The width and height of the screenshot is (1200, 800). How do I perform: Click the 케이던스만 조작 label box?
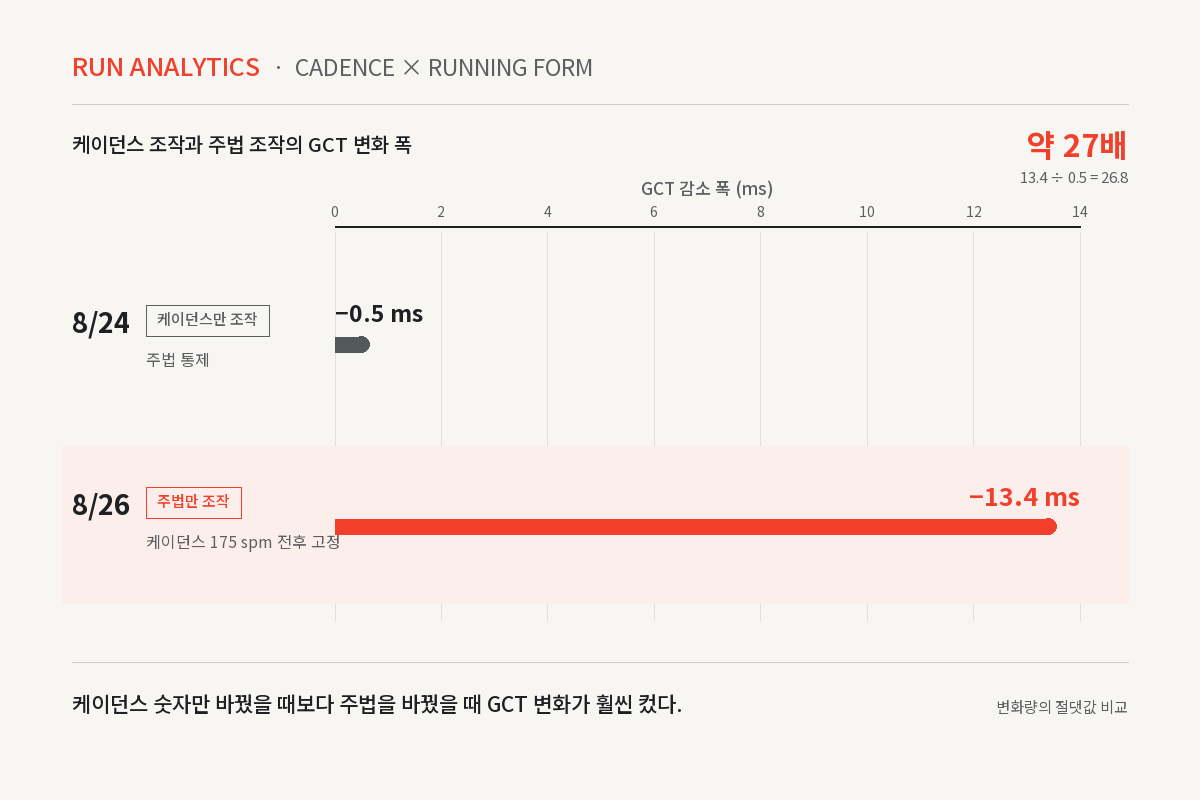pyautogui.click(x=208, y=320)
